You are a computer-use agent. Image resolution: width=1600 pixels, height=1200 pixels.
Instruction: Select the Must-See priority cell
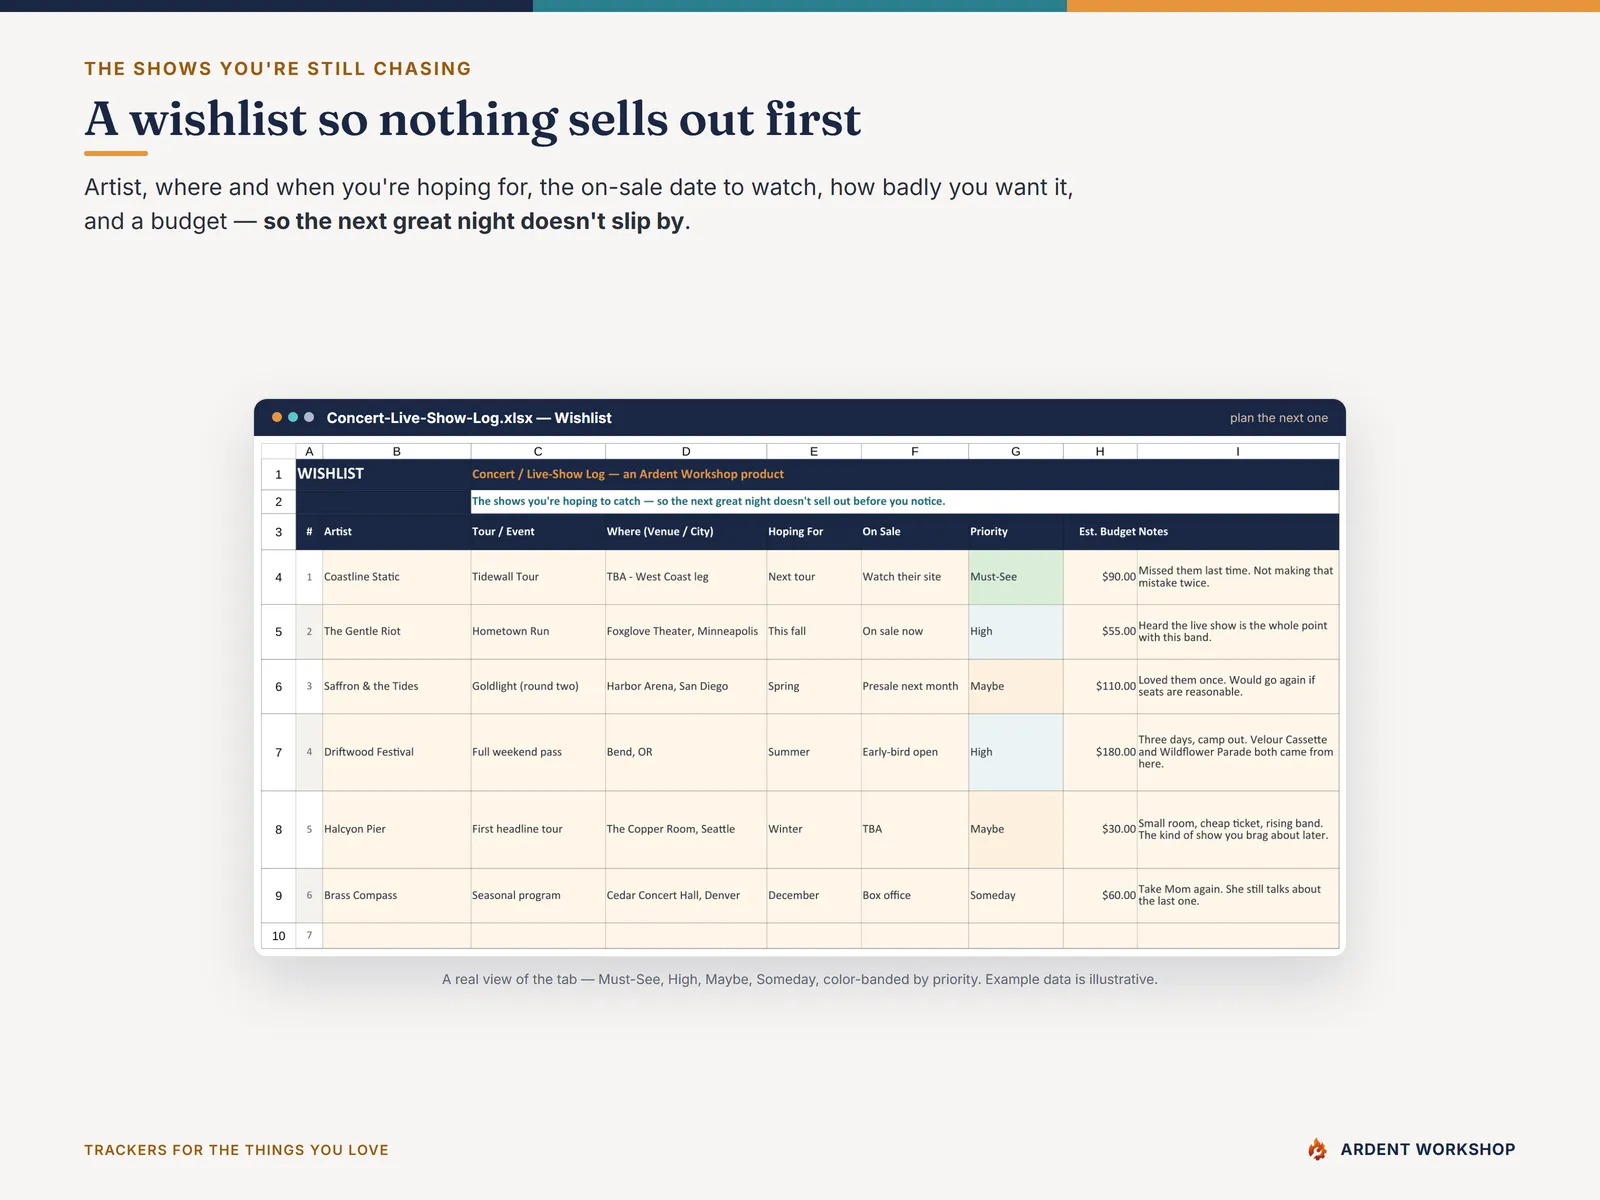click(x=1016, y=577)
